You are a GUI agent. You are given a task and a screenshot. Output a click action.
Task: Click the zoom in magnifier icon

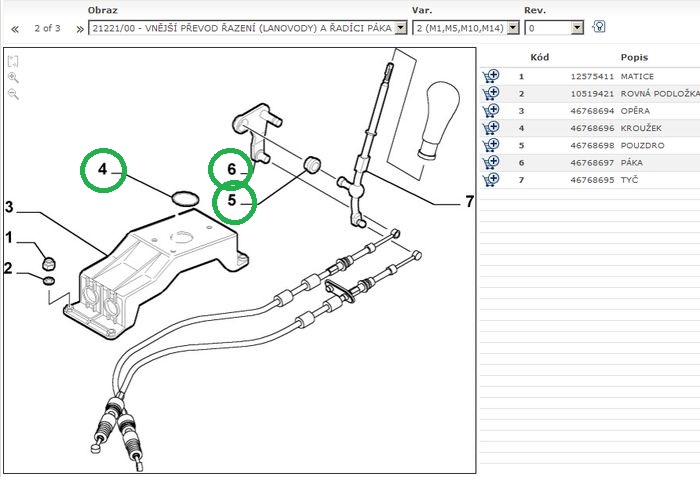(13, 77)
